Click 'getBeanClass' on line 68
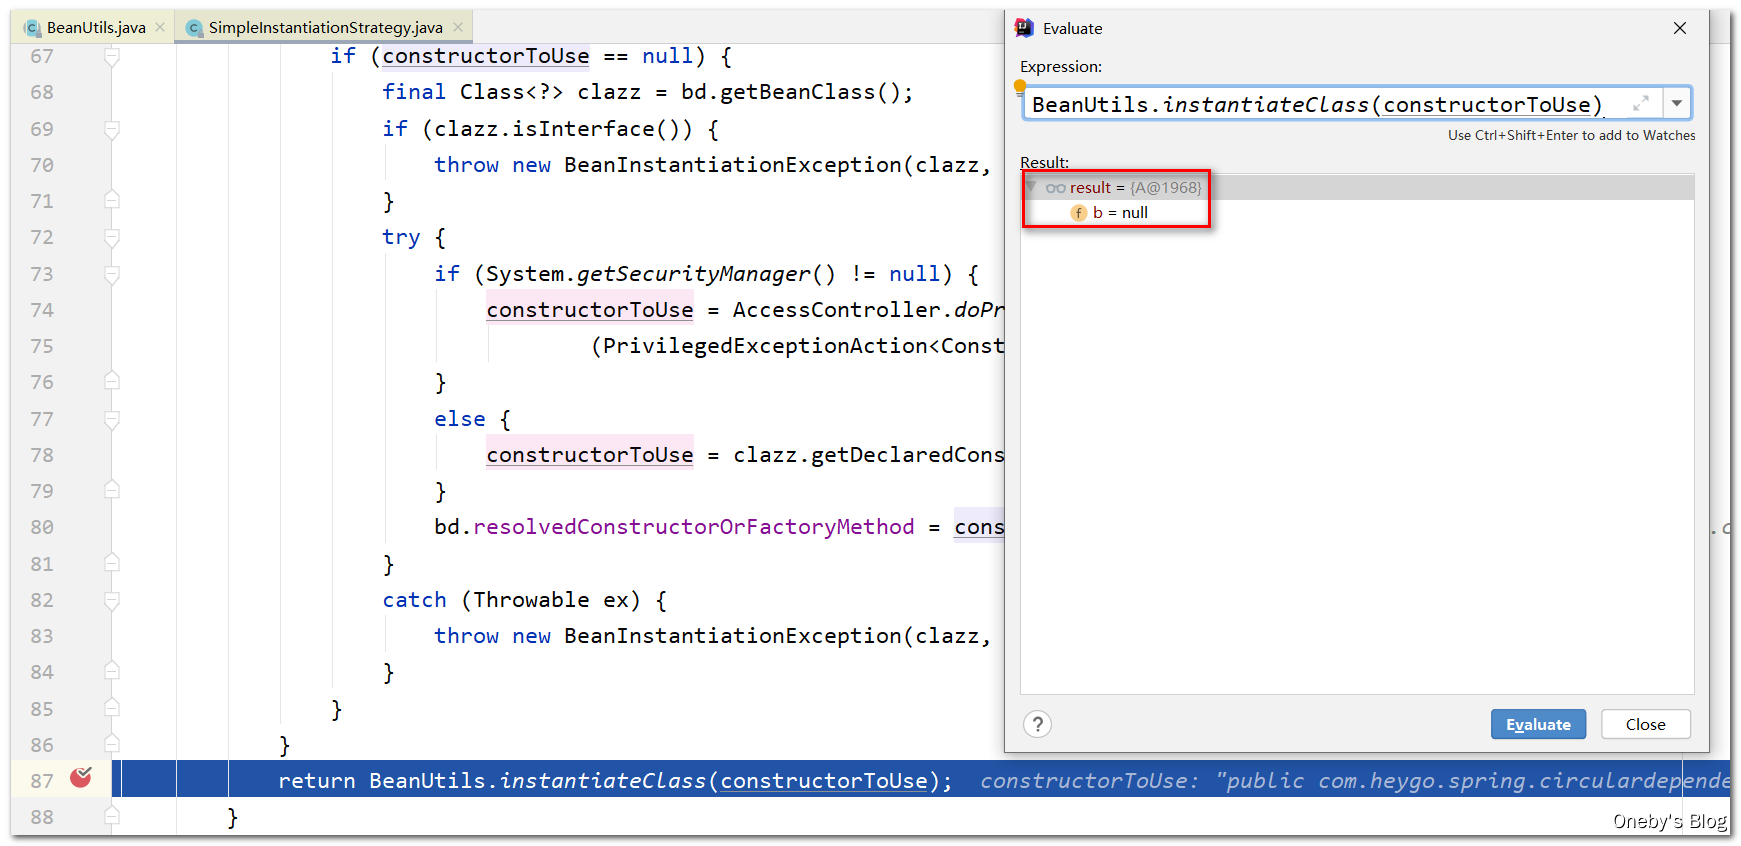 [x=797, y=92]
